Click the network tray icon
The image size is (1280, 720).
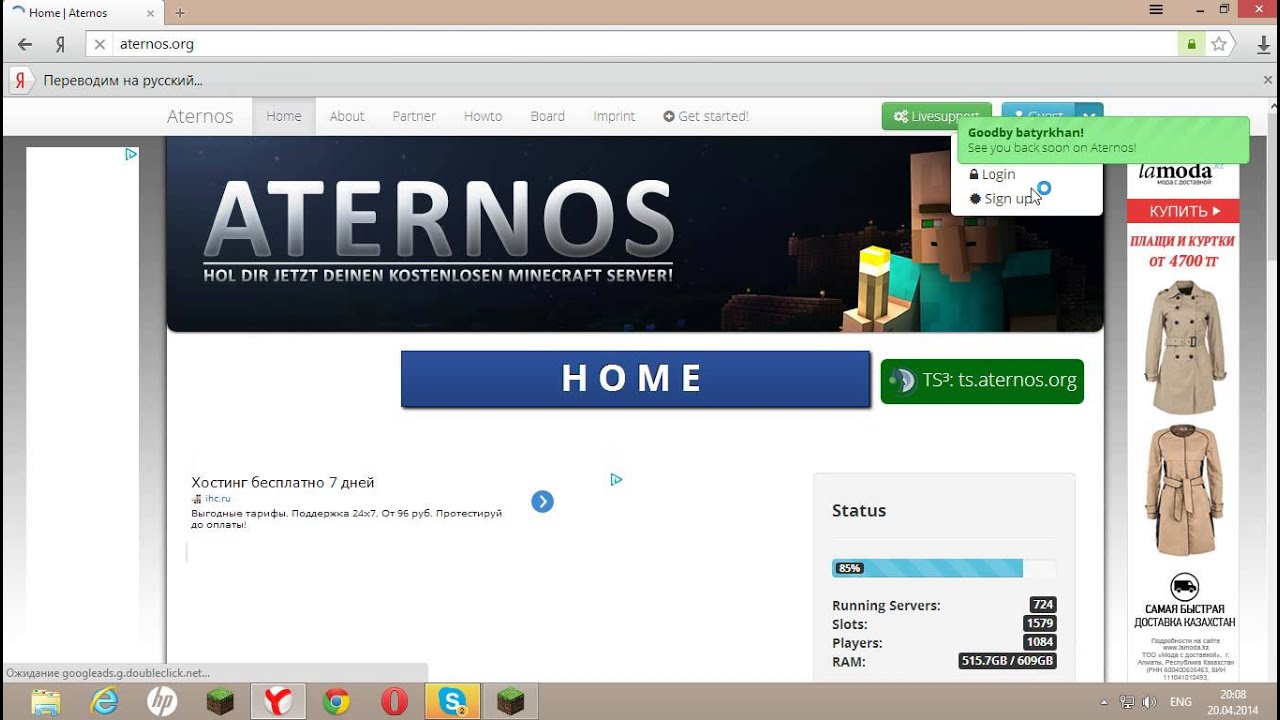point(1127,702)
